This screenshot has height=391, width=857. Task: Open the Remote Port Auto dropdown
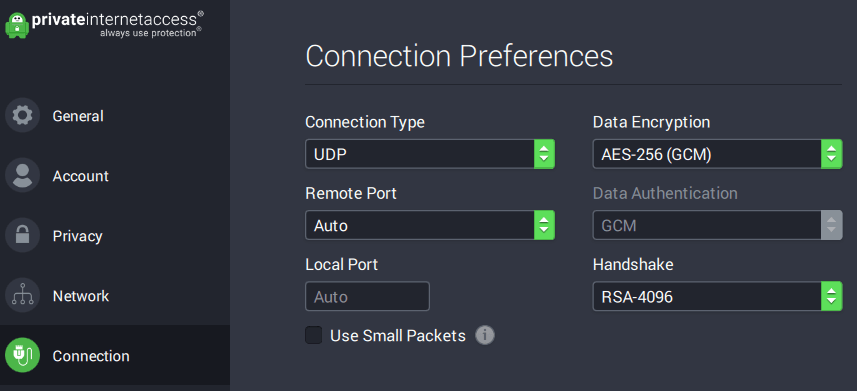pos(430,225)
